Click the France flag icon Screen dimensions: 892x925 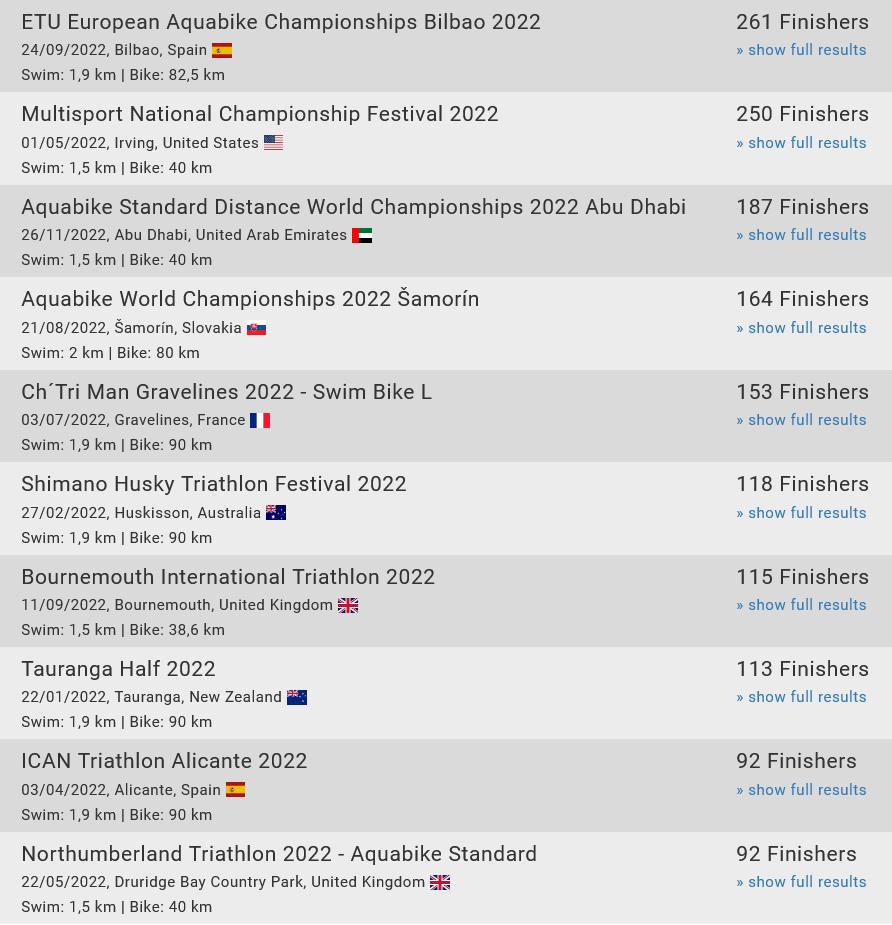pyautogui.click(x=260, y=421)
